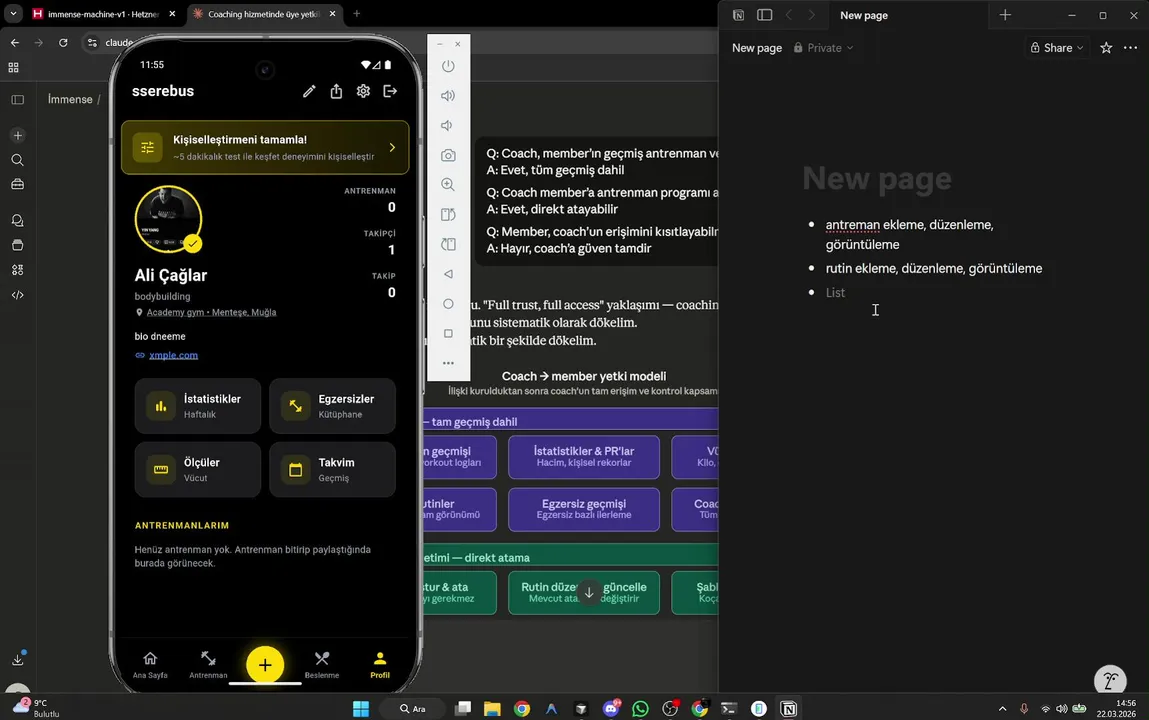This screenshot has height=720, width=1149.
Task: Click the TAKİPÇİ follower count 1
Action: (391, 250)
